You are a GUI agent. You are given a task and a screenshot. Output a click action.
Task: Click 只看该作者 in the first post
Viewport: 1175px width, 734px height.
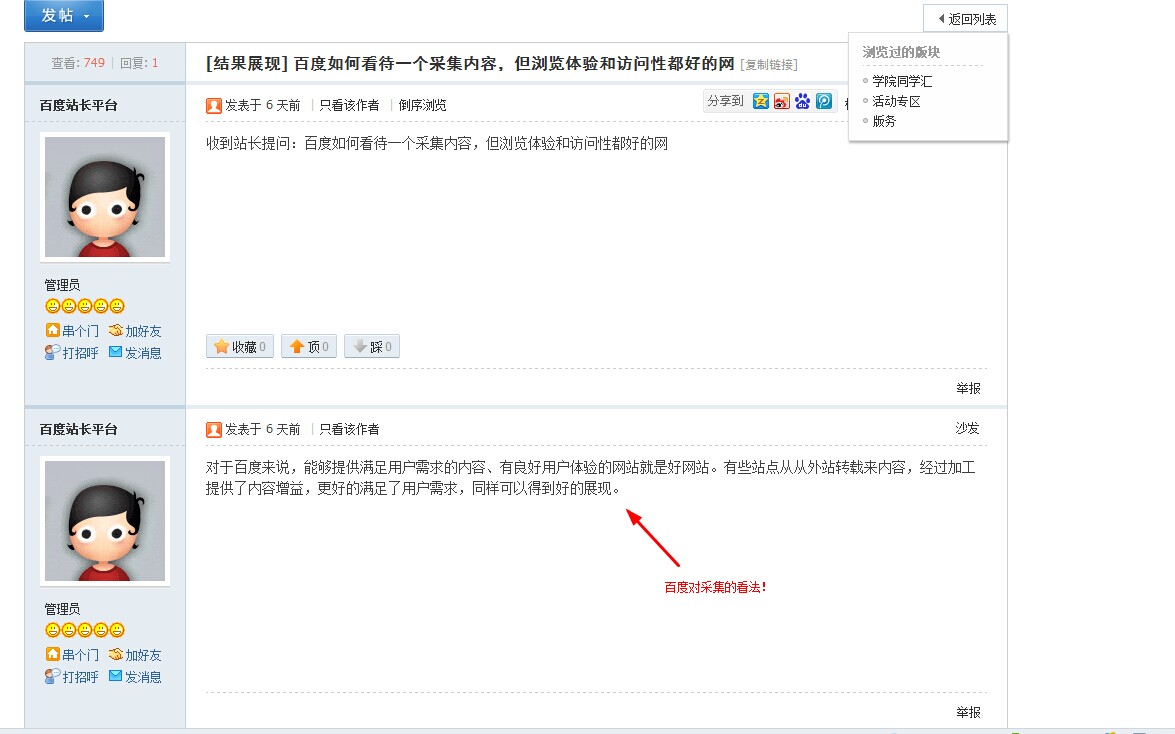tap(349, 106)
